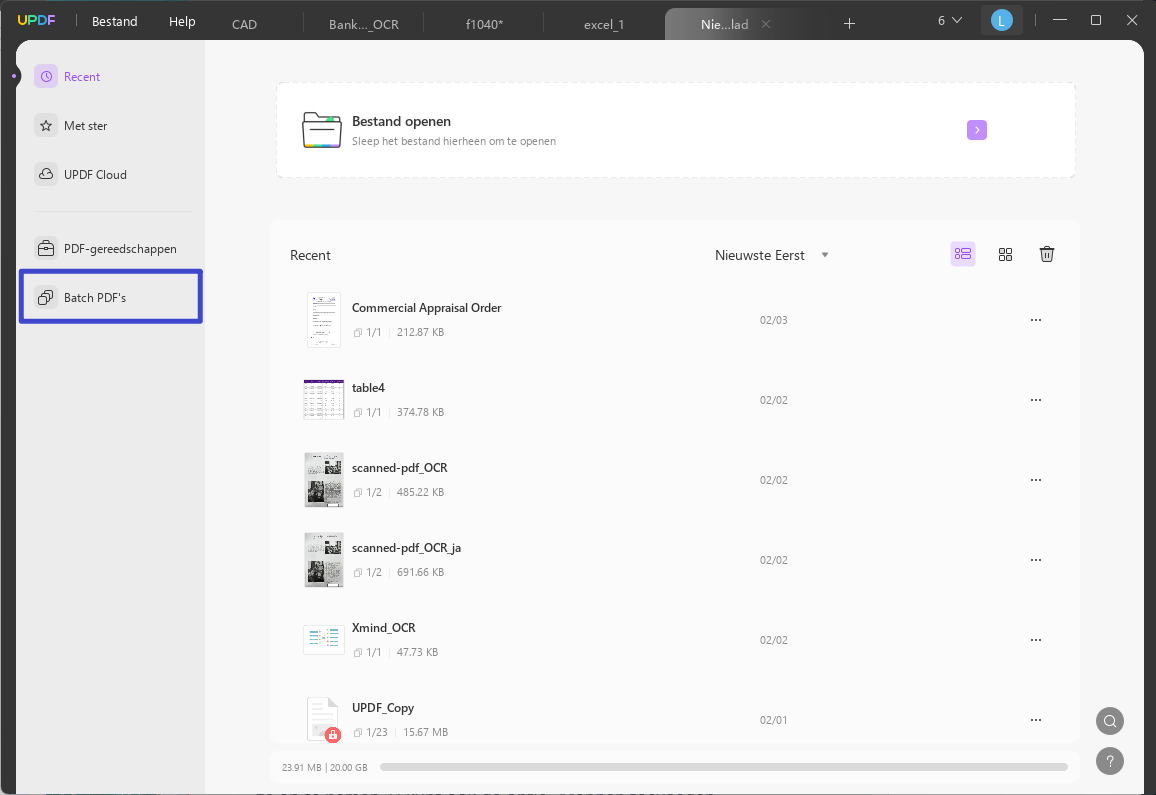Click the 02/01 date entry
Viewport: 1156px width, 795px height.
pos(773,720)
